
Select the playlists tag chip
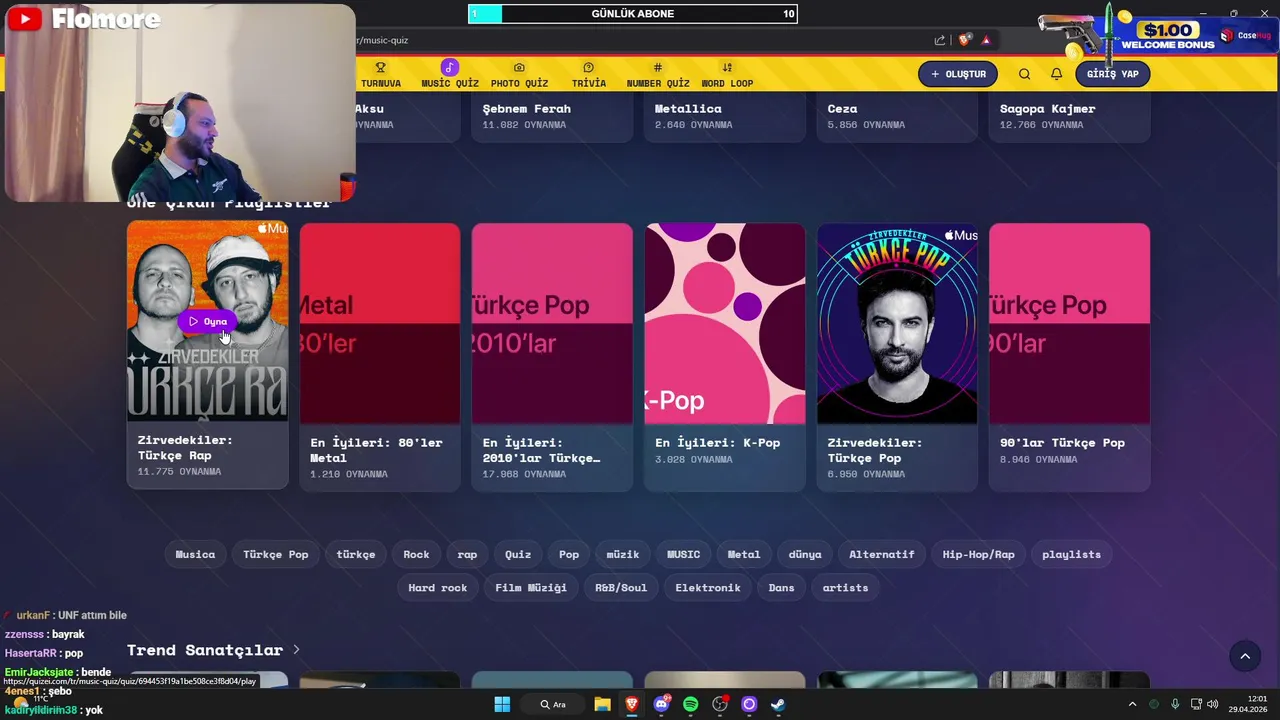[x=1071, y=554]
